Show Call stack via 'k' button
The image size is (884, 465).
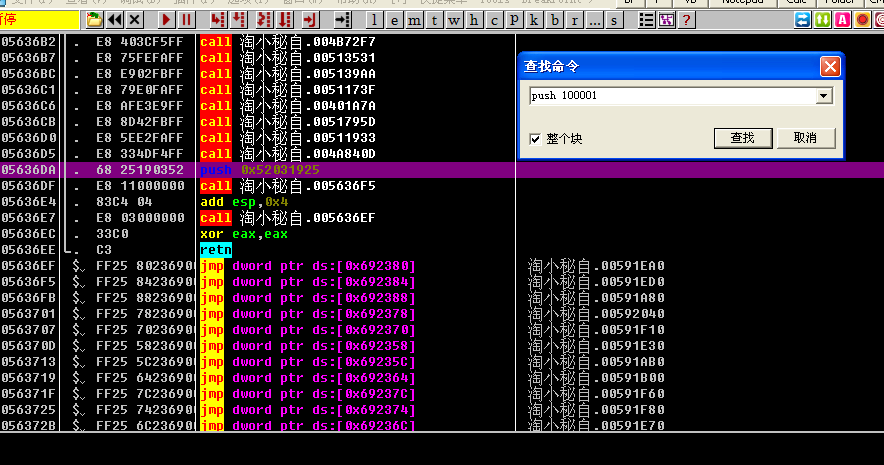[534, 20]
